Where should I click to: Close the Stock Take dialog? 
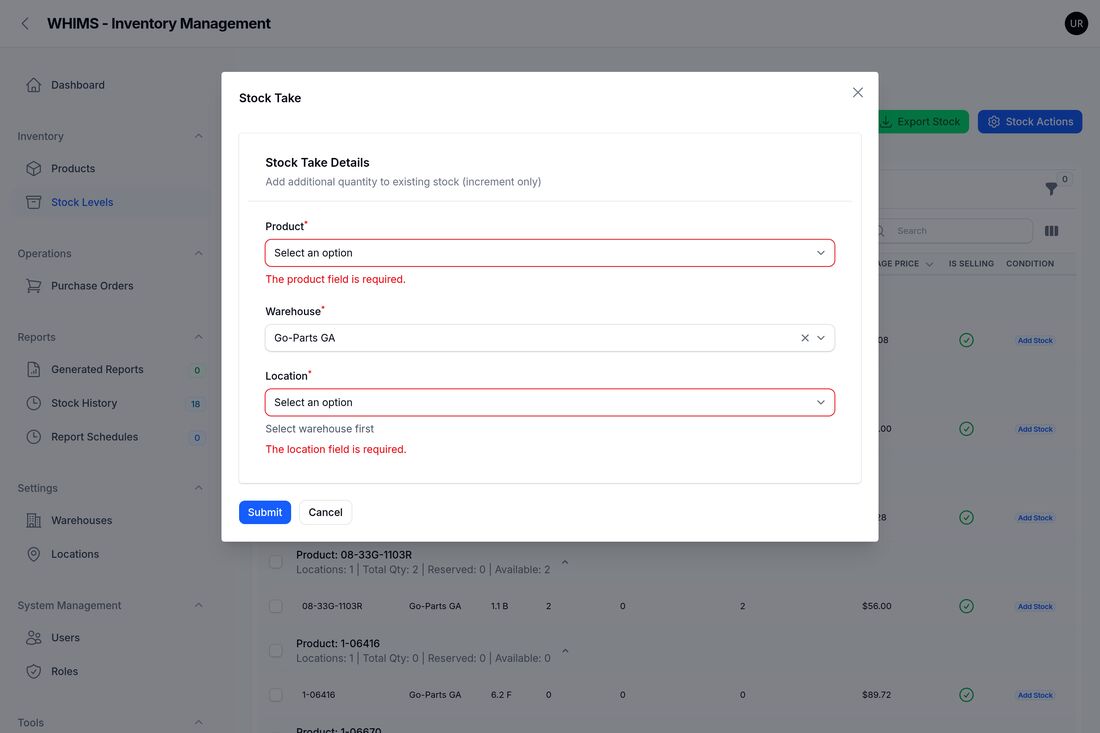coord(857,93)
